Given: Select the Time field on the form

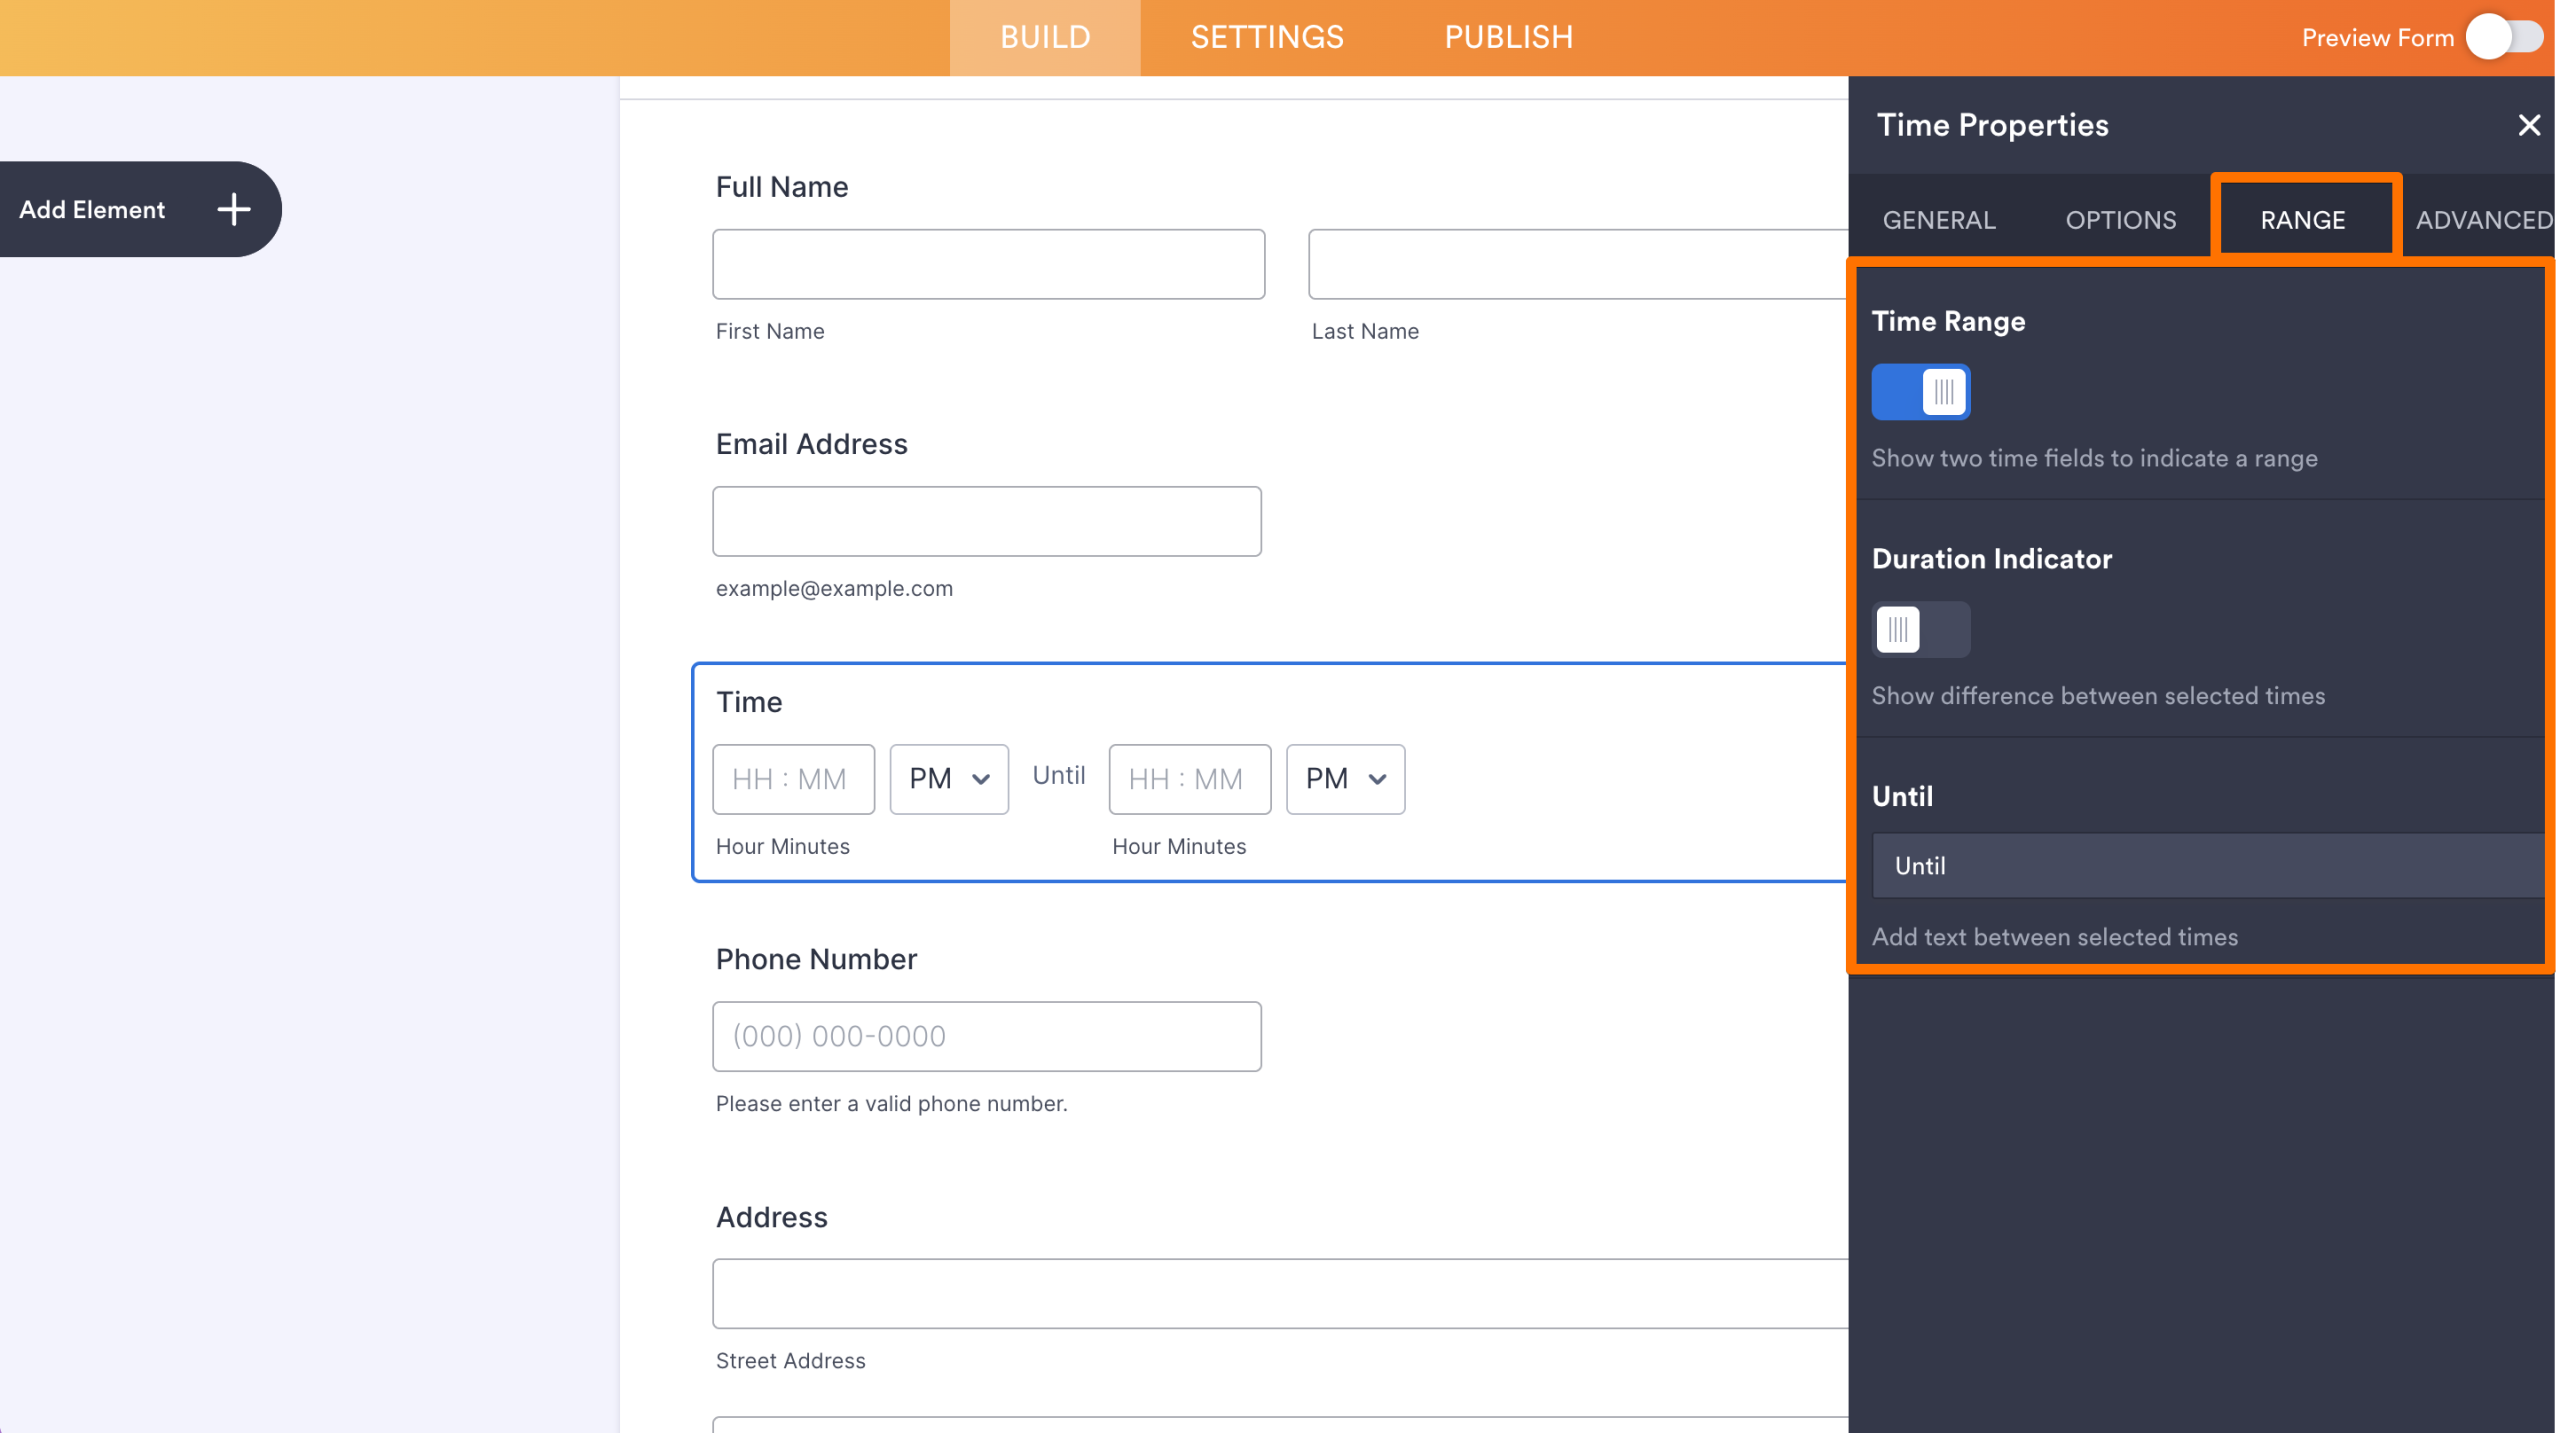Looking at the screenshot, I should [x=750, y=701].
